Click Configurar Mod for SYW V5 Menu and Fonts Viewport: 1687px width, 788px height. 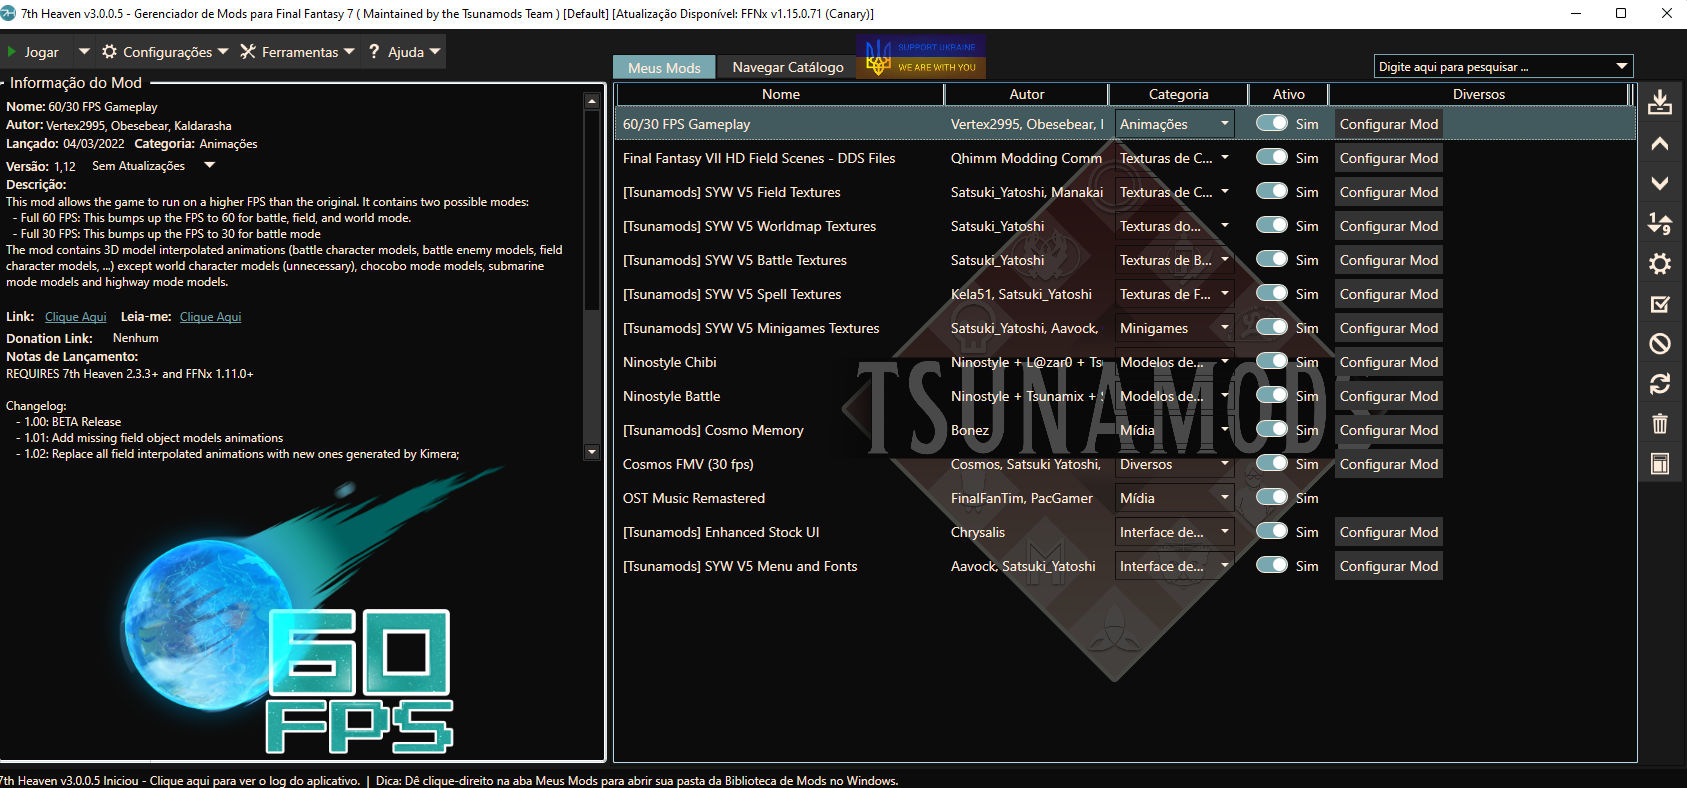pos(1389,566)
